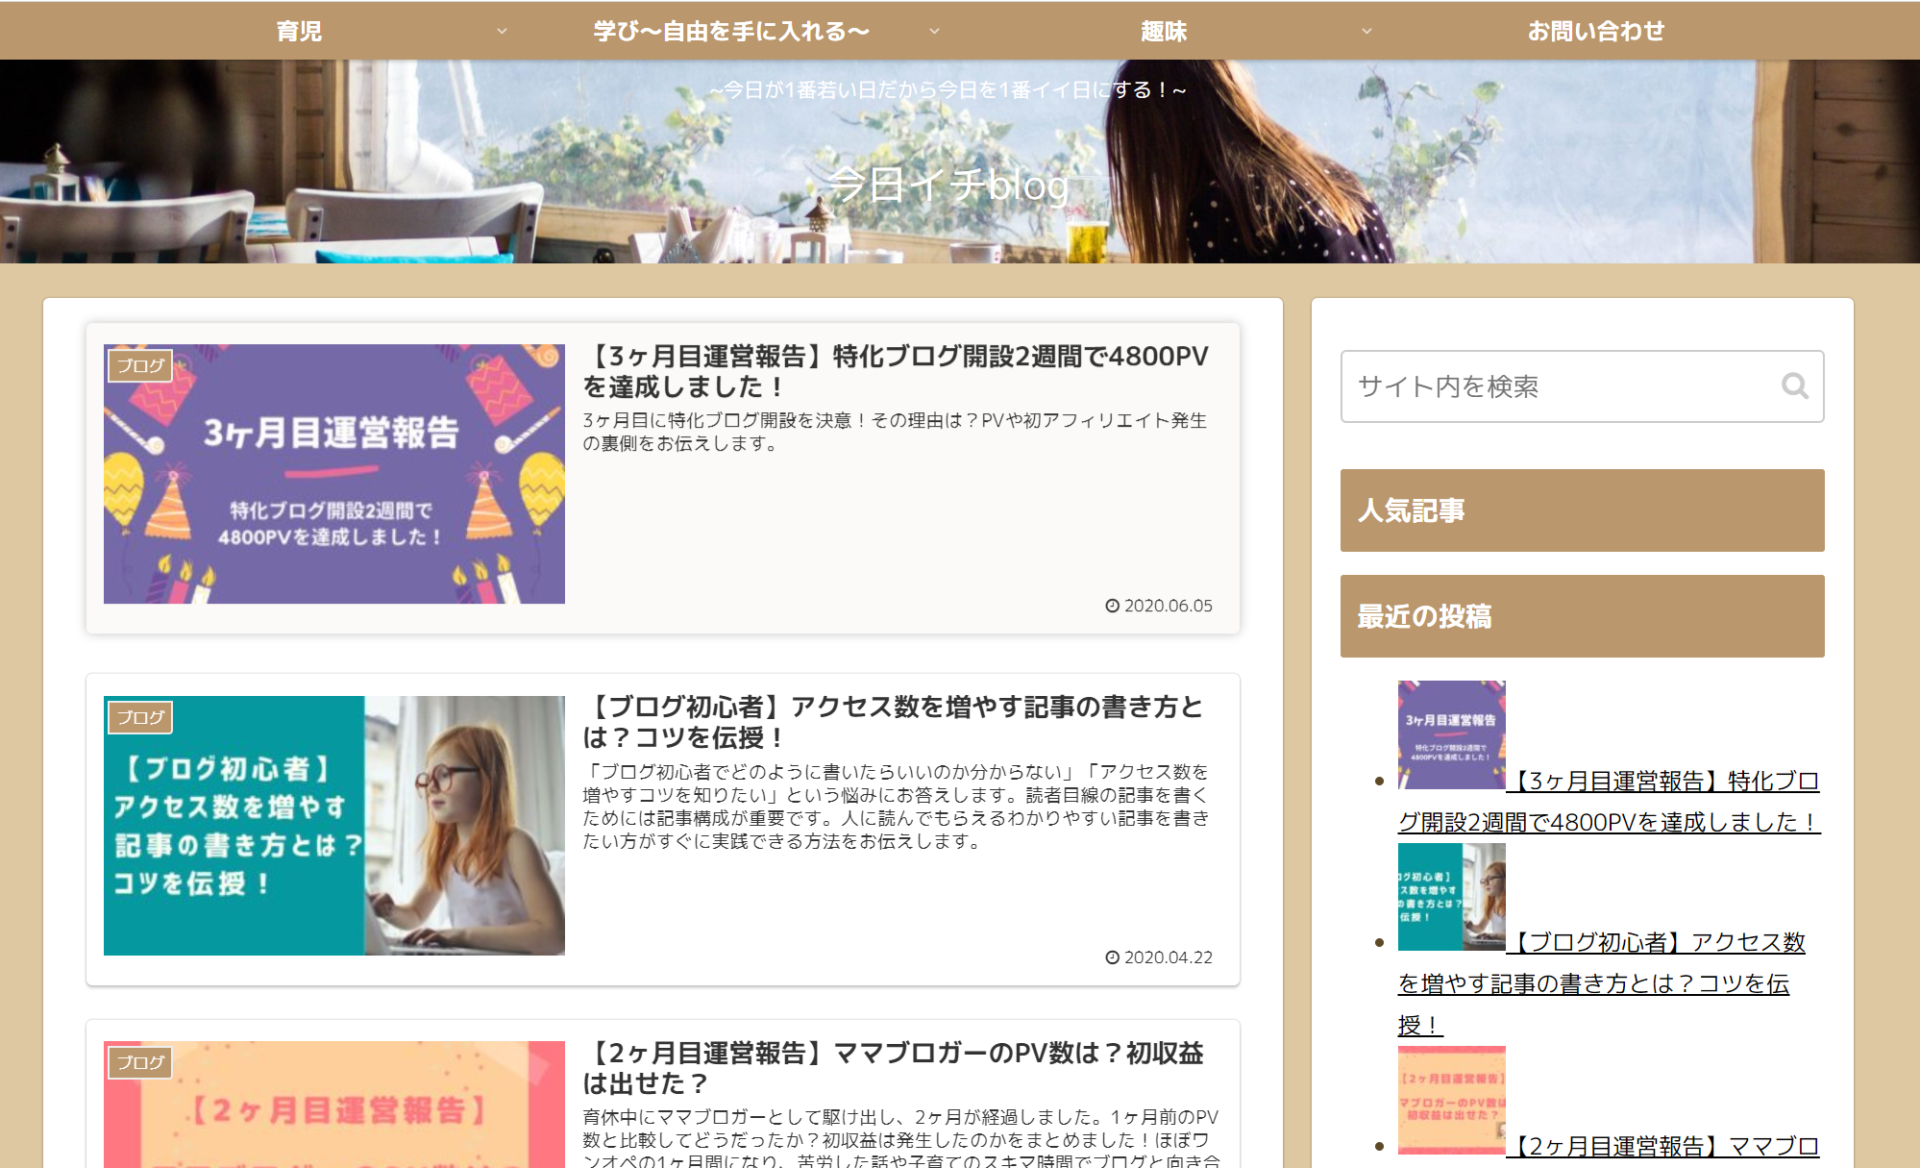Image resolution: width=1920 pixels, height=1168 pixels.
Task: Open sidebar link 3ヶ月目運営報告 recent post
Action: 1609,801
